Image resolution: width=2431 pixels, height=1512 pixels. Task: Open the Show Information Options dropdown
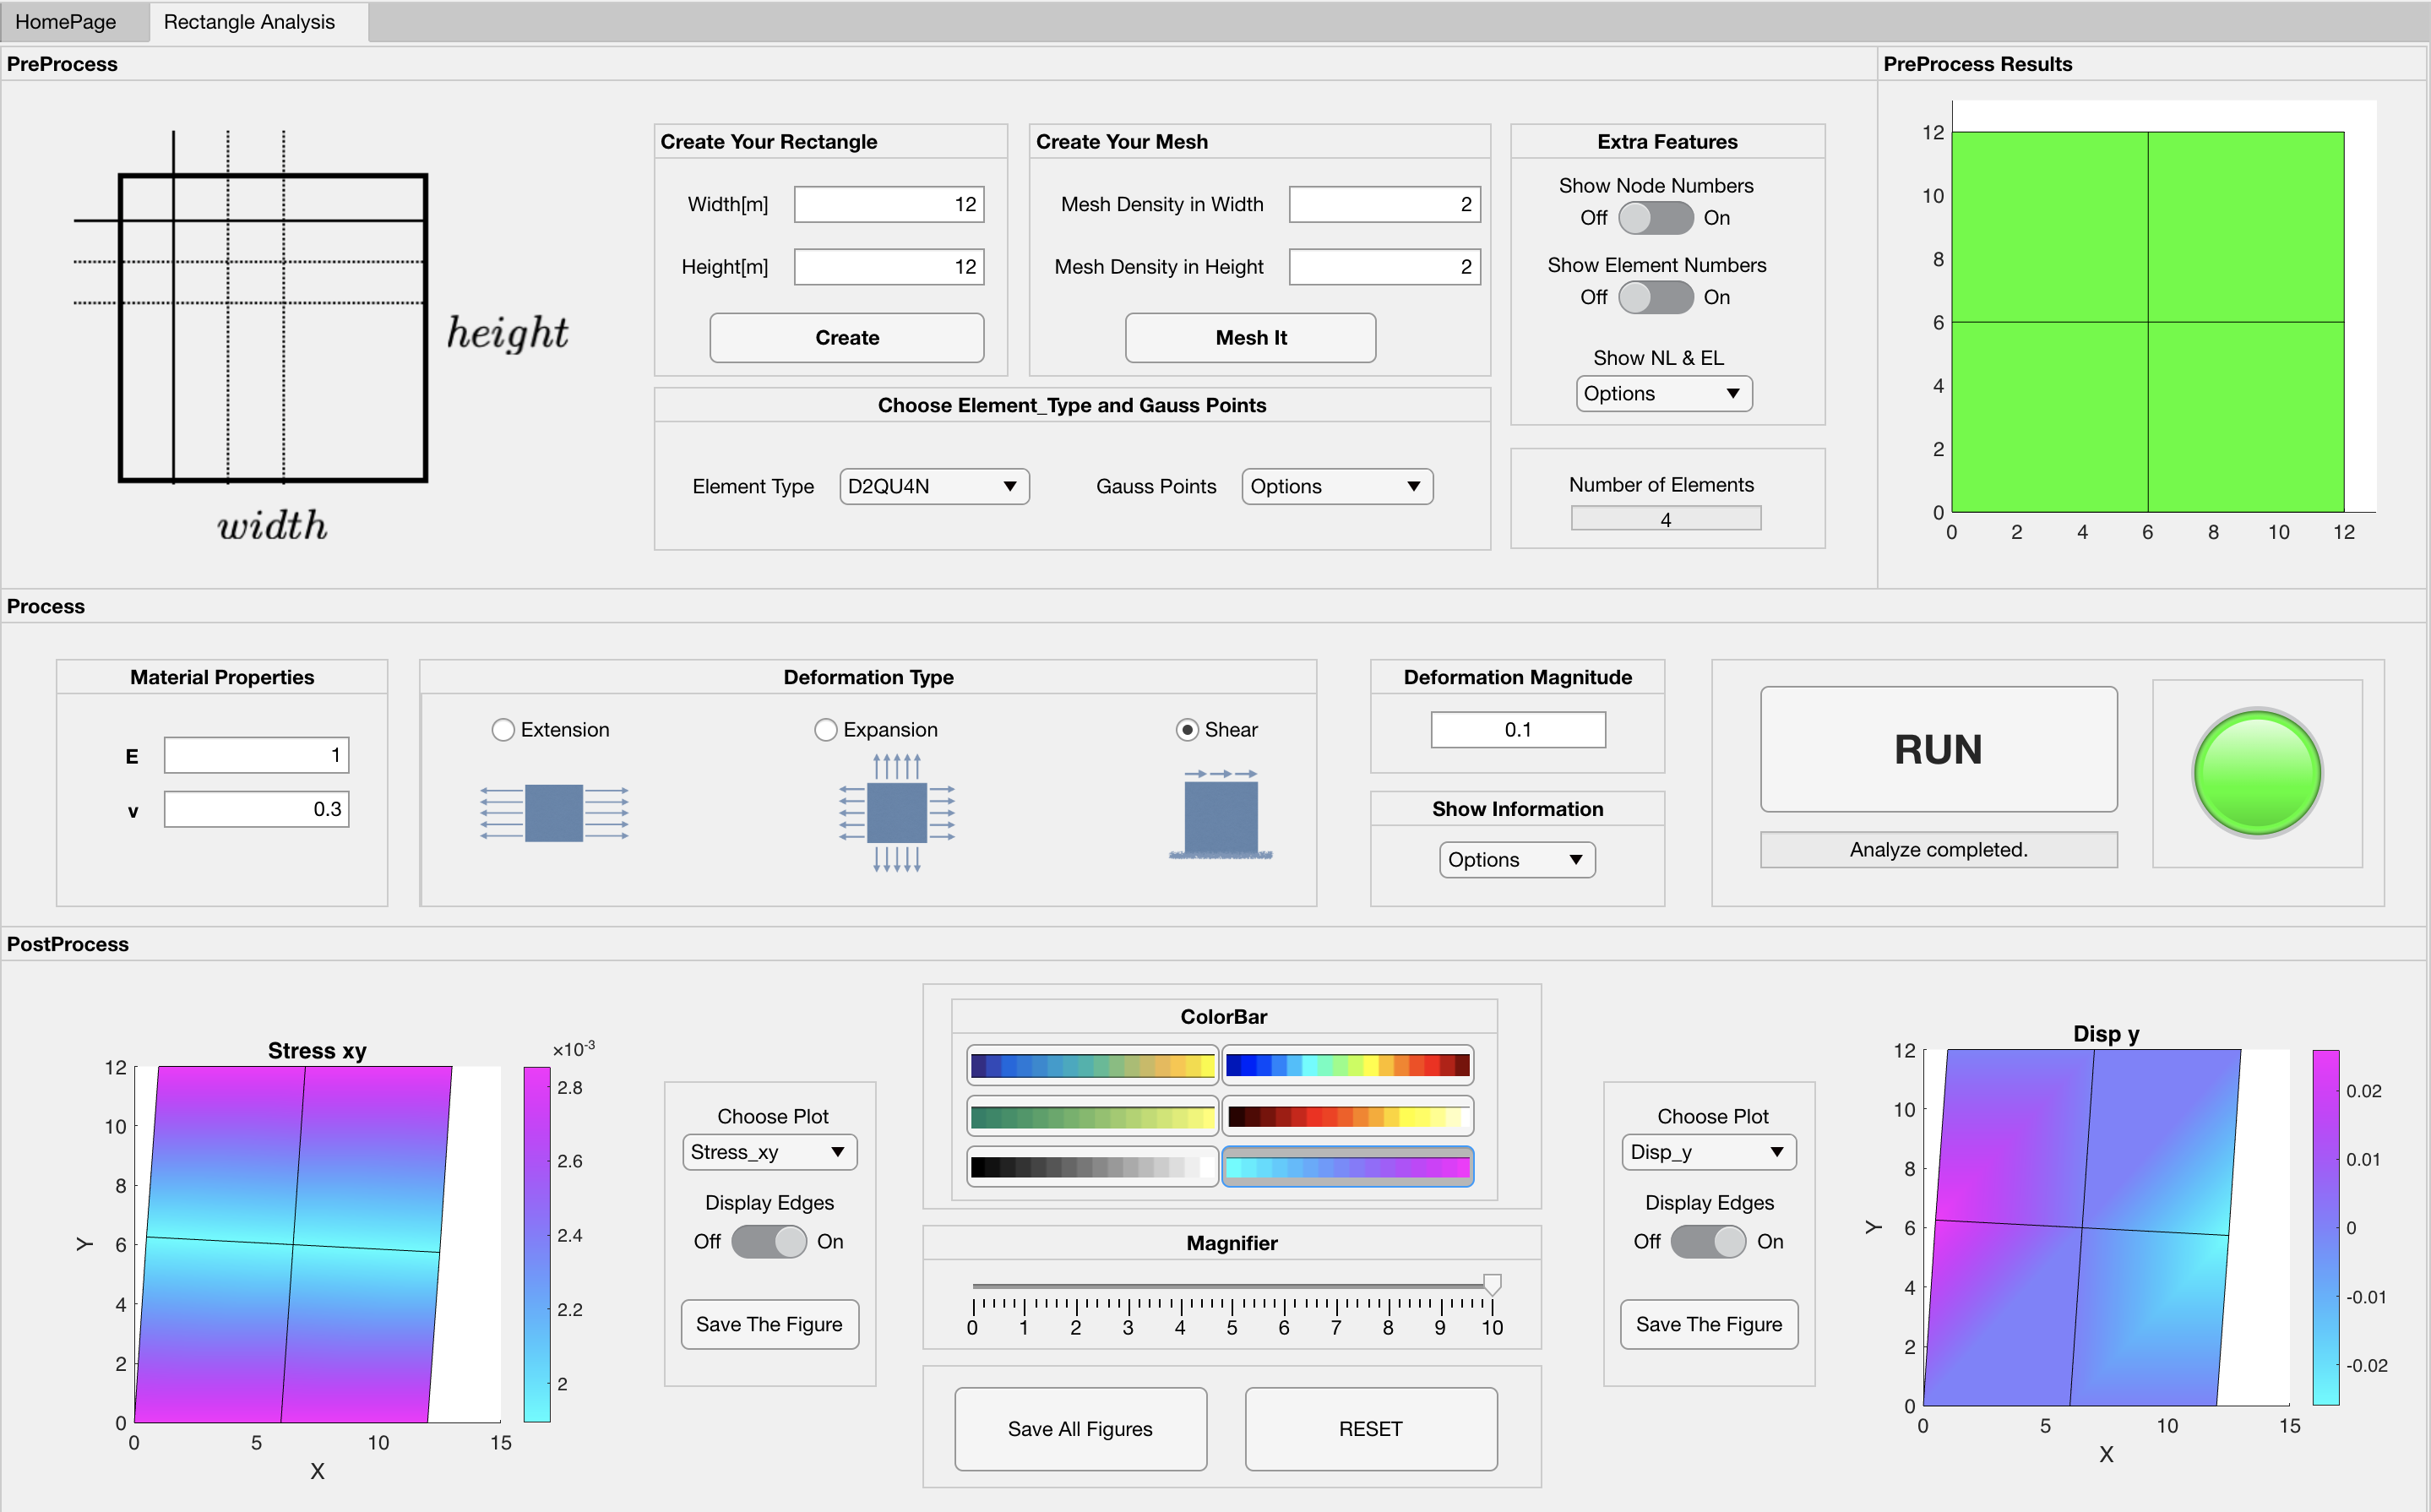(1517, 860)
